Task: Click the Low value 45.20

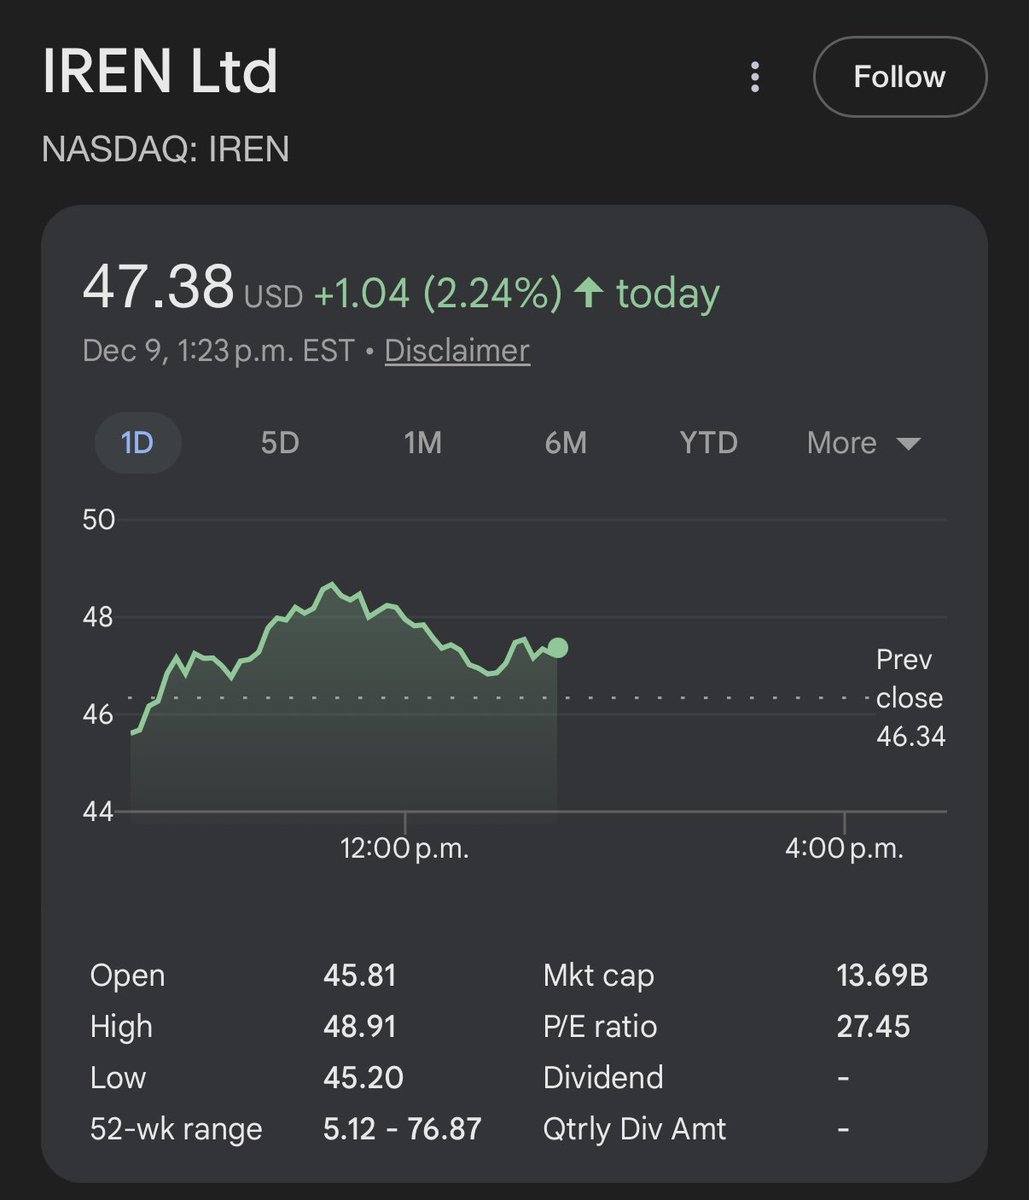Action: [x=363, y=1077]
